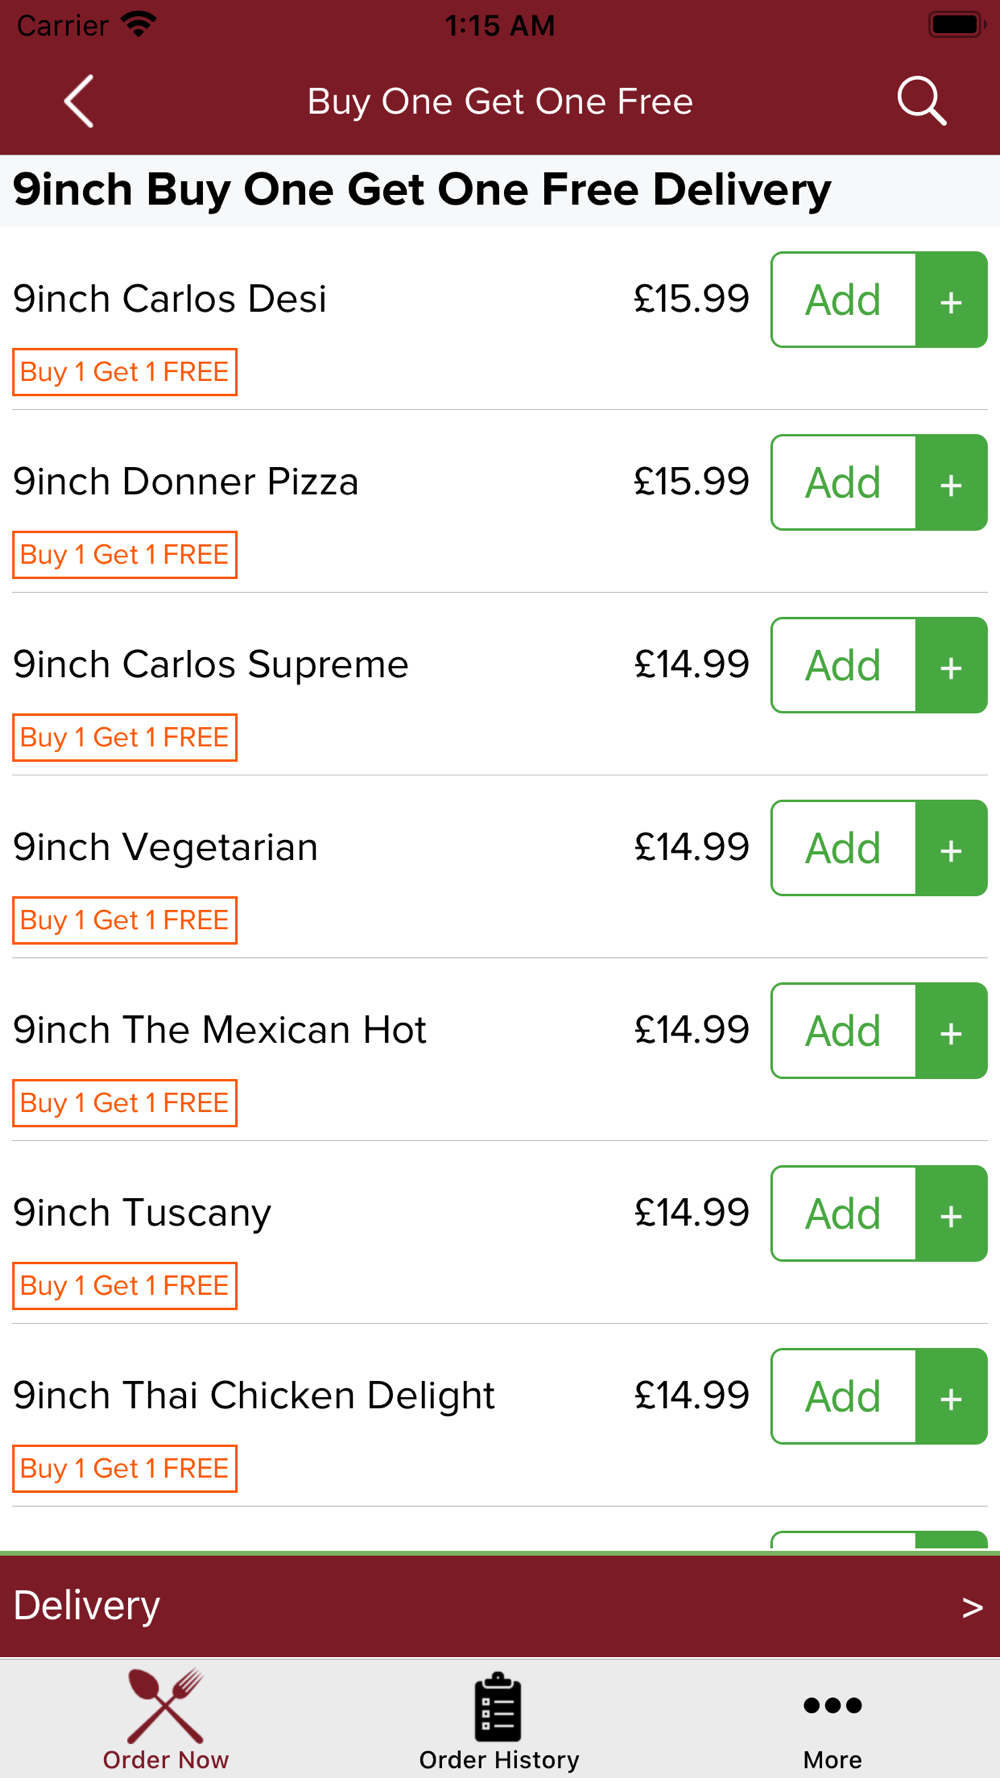Add 9inch The Mexican Hot to order
This screenshot has width=1000, height=1778.
pos(844,1031)
